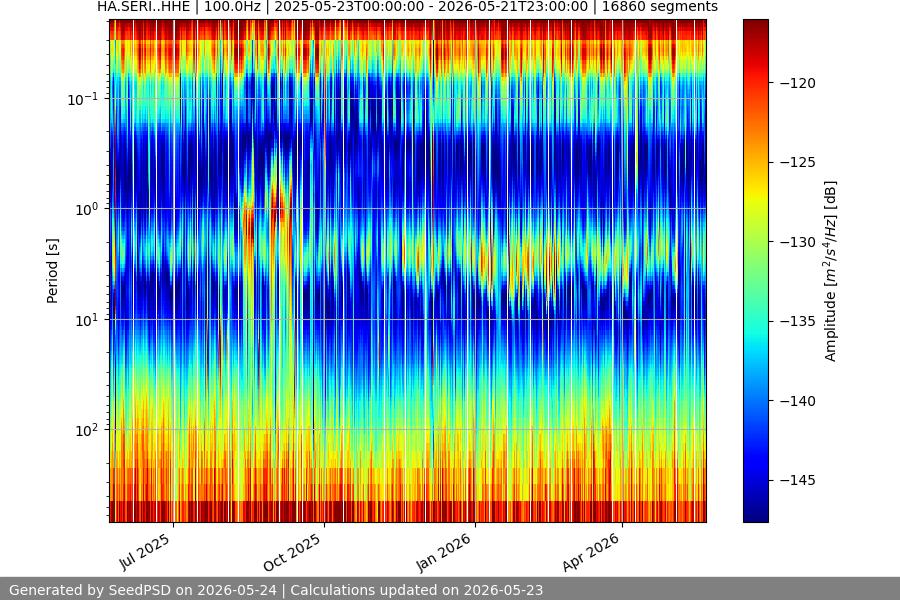Select the 'Jan 2026' x-axis label
The width and height of the screenshot is (900, 600).
[x=444, y=552]
